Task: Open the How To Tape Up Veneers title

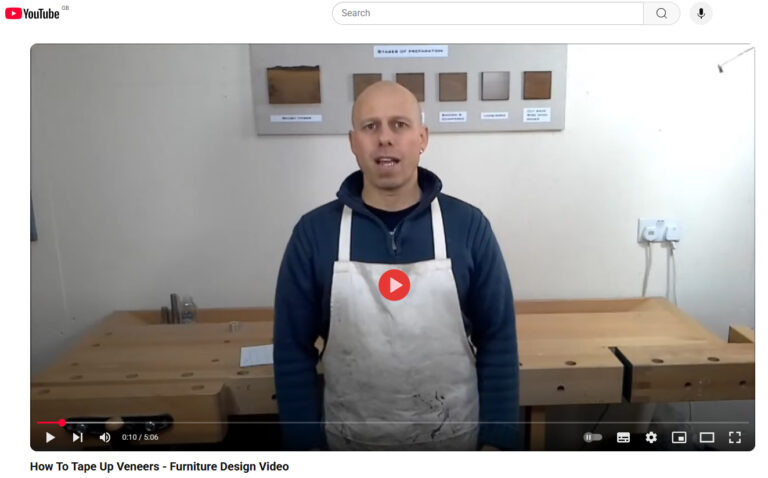Action: click(x=159, y=467)
